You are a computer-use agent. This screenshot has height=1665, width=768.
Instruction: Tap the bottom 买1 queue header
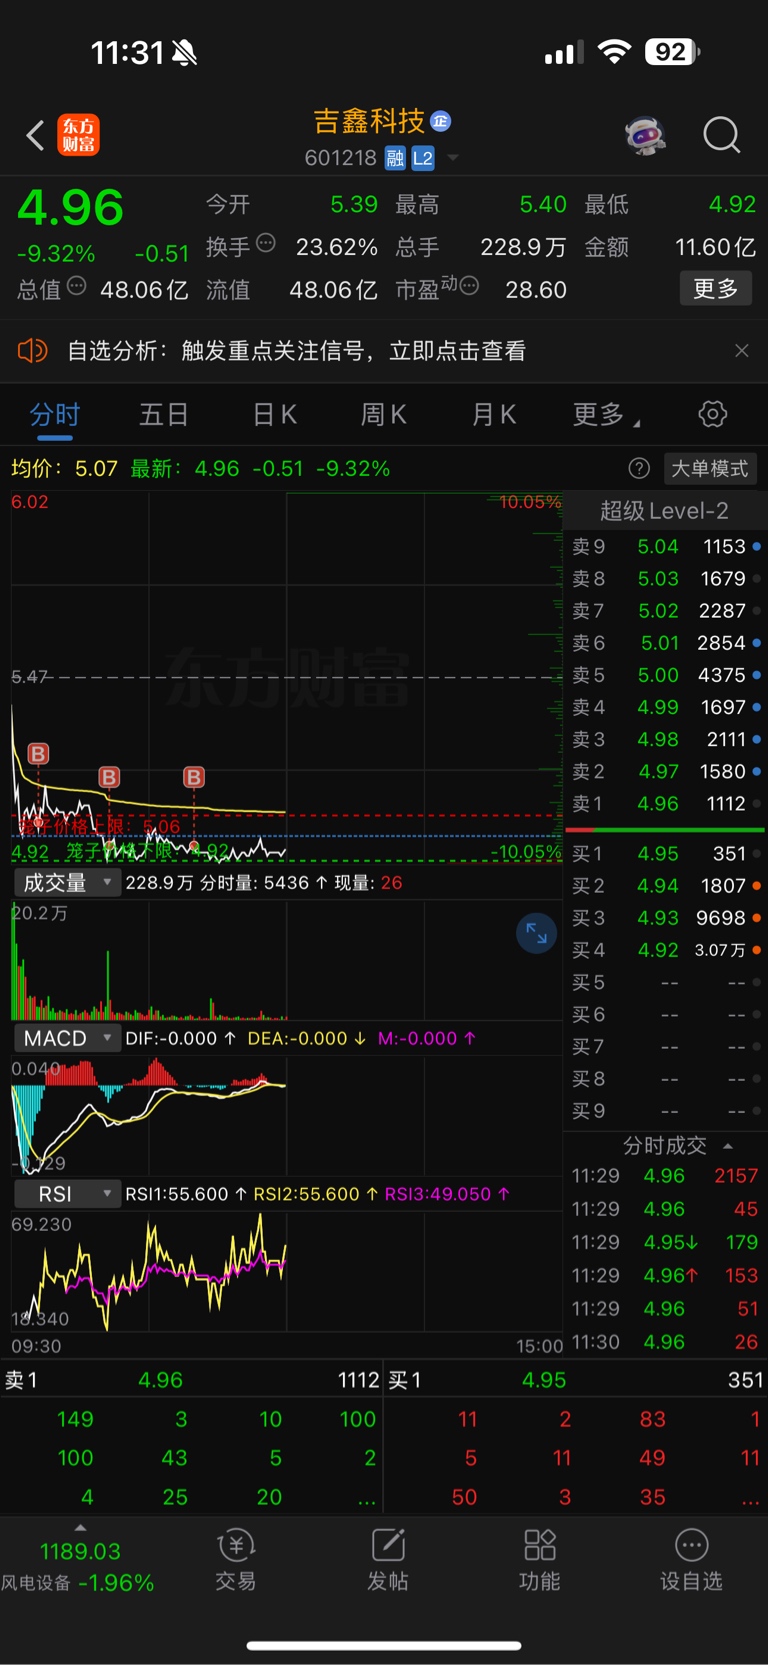[576, 1380]
